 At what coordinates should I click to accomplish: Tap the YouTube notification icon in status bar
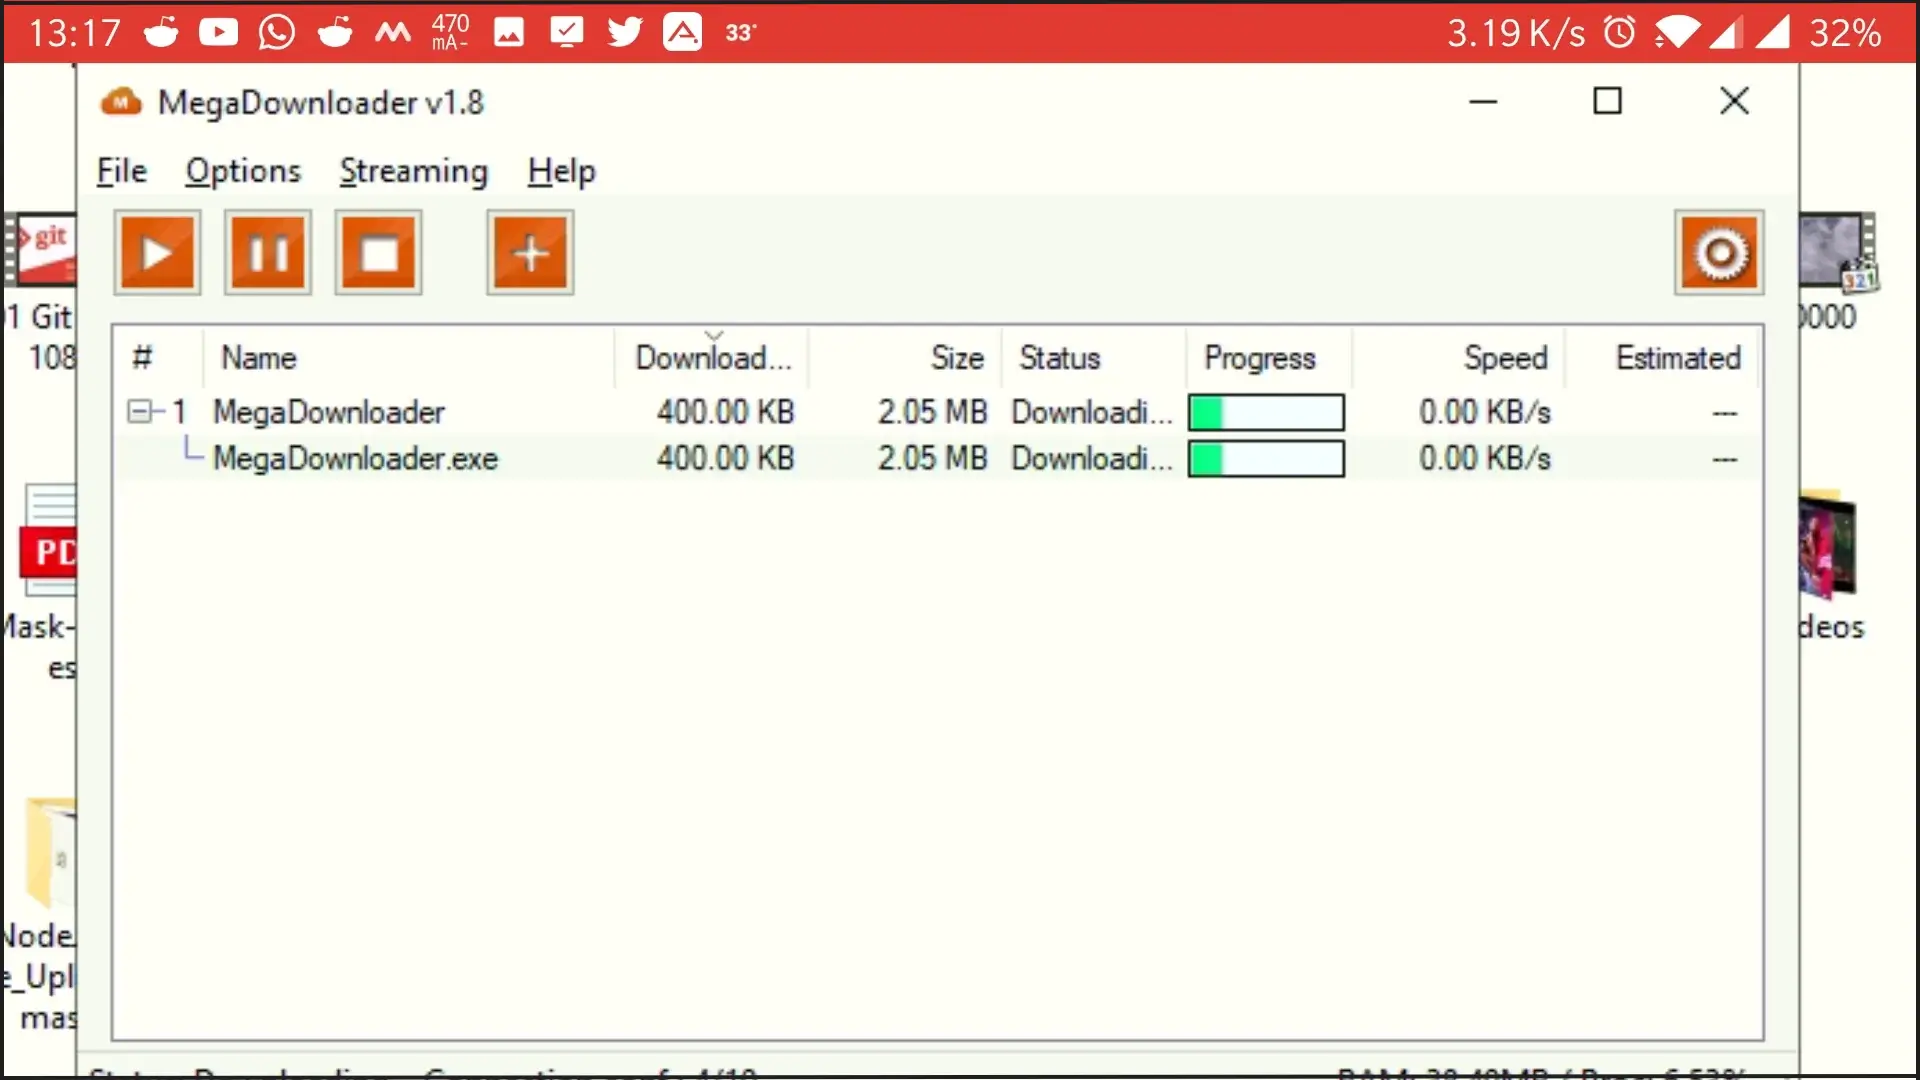[218, 32]
